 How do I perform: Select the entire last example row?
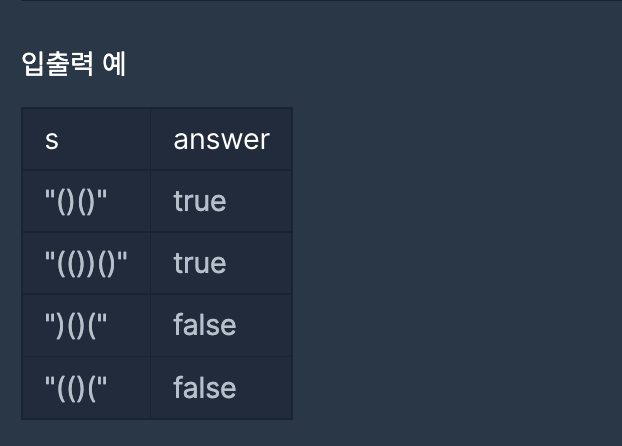point(157,388)
